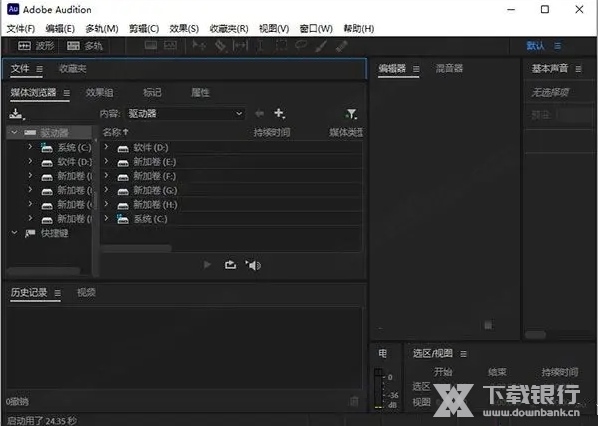Switch to the 混音器 tab
Viewport: 598px width, 426px height.
(449, 69)
